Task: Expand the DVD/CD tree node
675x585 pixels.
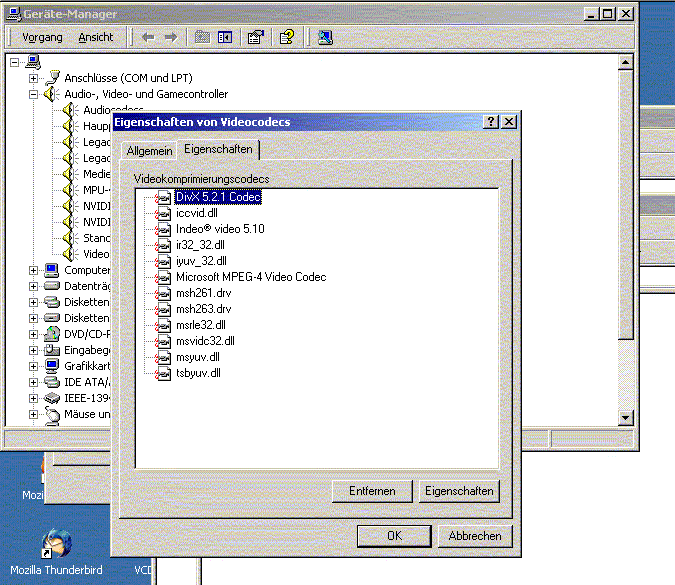Action: [33, 334]
